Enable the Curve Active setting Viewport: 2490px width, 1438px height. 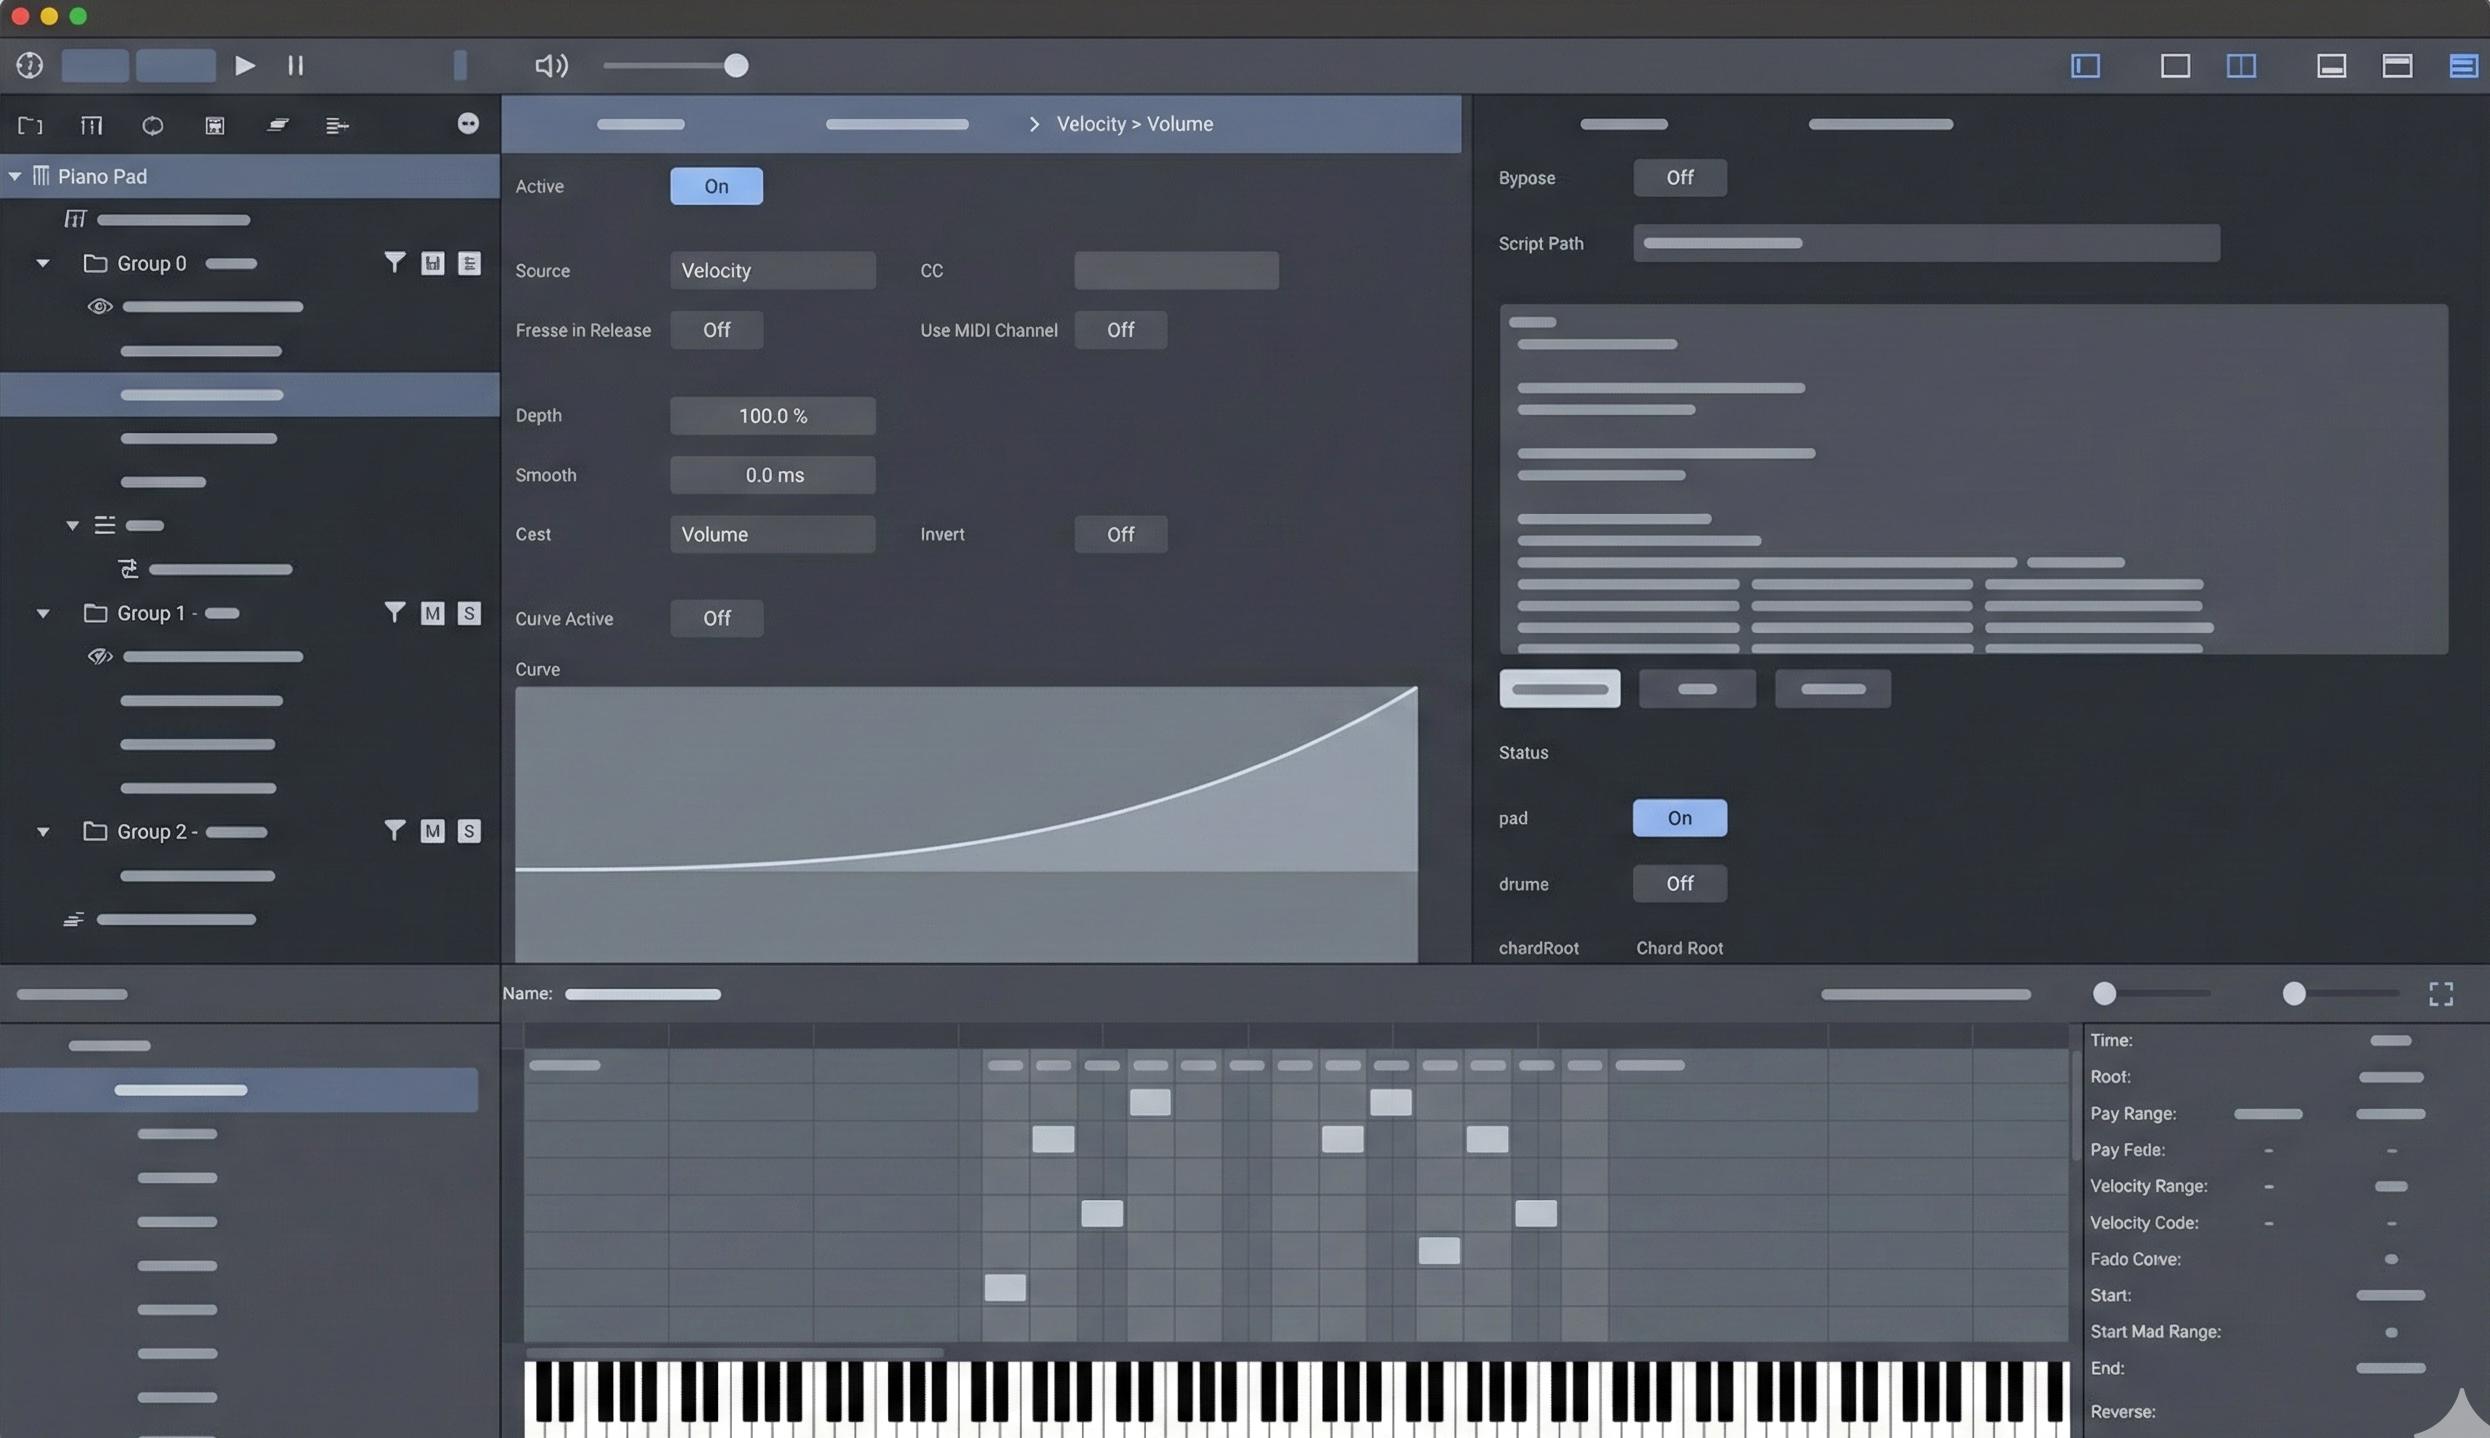[x=716, y=618]
